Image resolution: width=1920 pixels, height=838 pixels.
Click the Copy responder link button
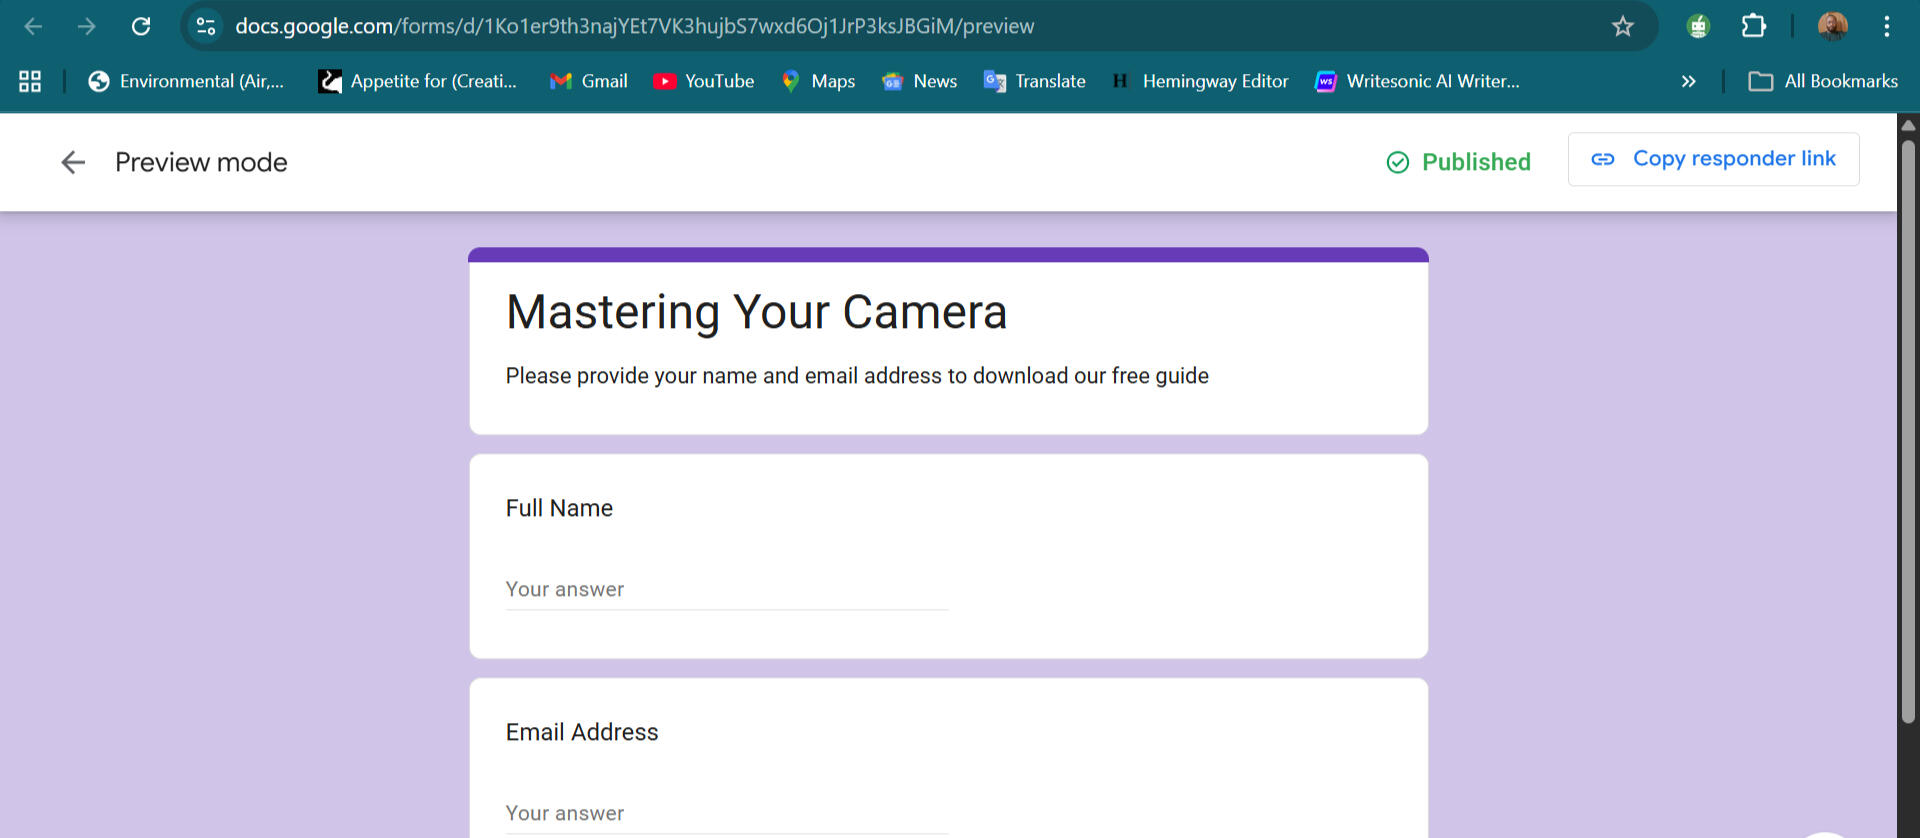[1713, 159]
